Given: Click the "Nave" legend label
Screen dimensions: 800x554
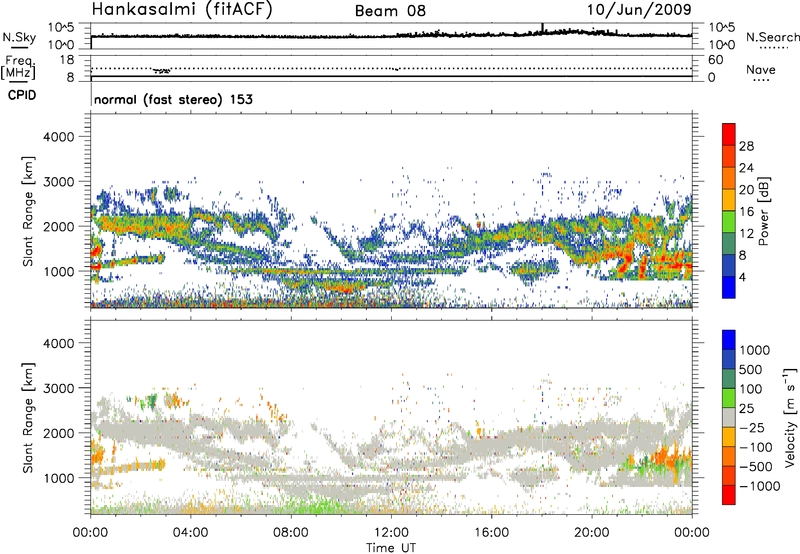Looking at the screenshot, I should tap(761, 69).
